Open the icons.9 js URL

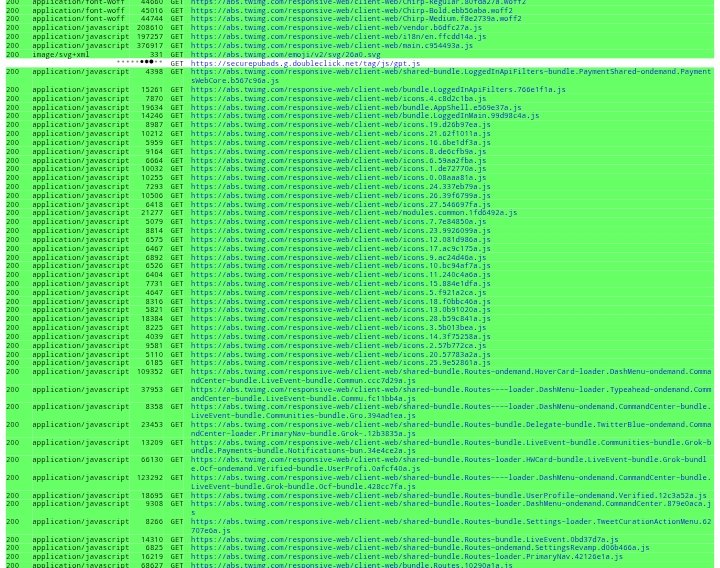point(338,258)
